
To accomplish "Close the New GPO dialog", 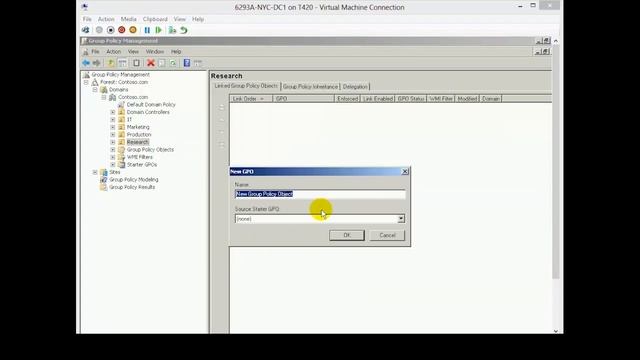I will tap(404, 171).
